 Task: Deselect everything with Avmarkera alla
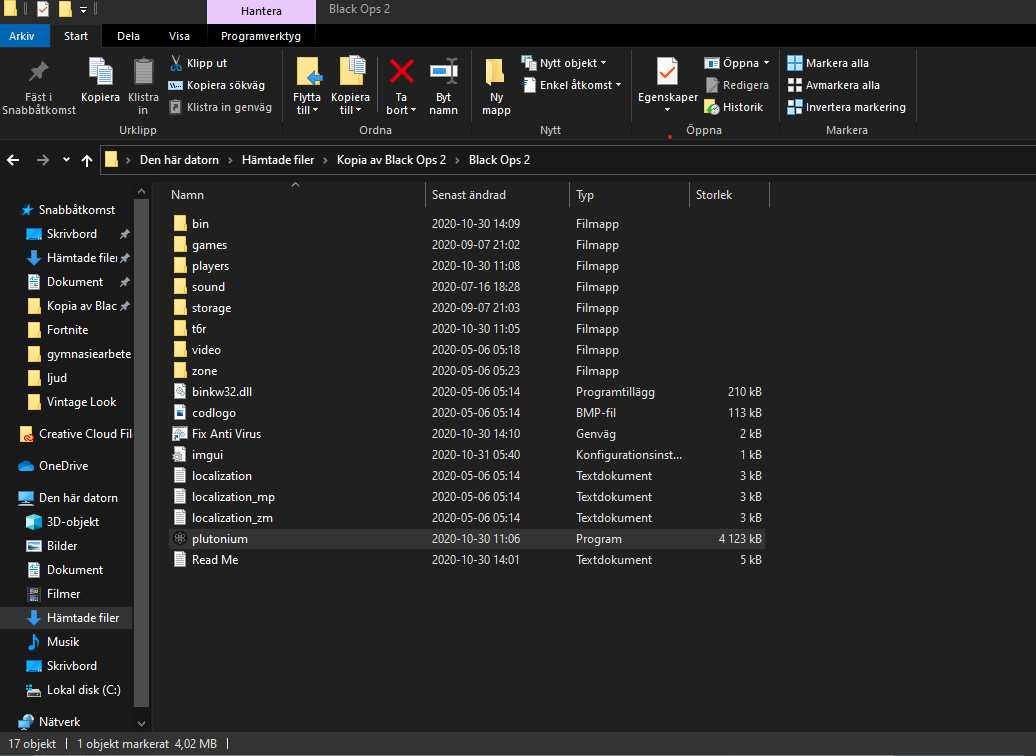click(834, 85)
